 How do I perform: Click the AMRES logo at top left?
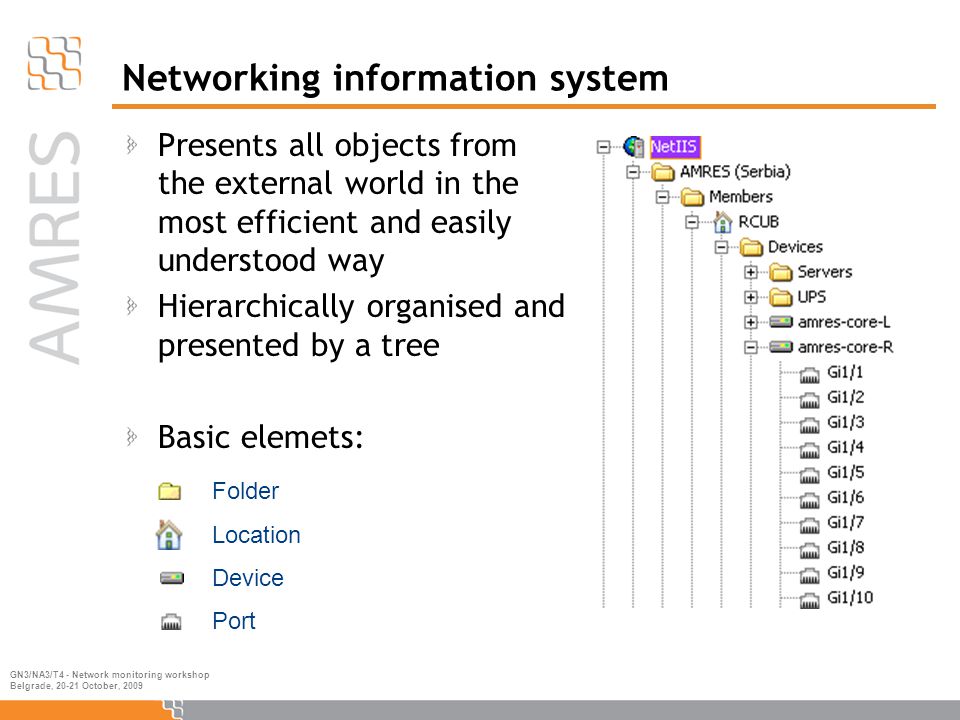coord(54,63)
